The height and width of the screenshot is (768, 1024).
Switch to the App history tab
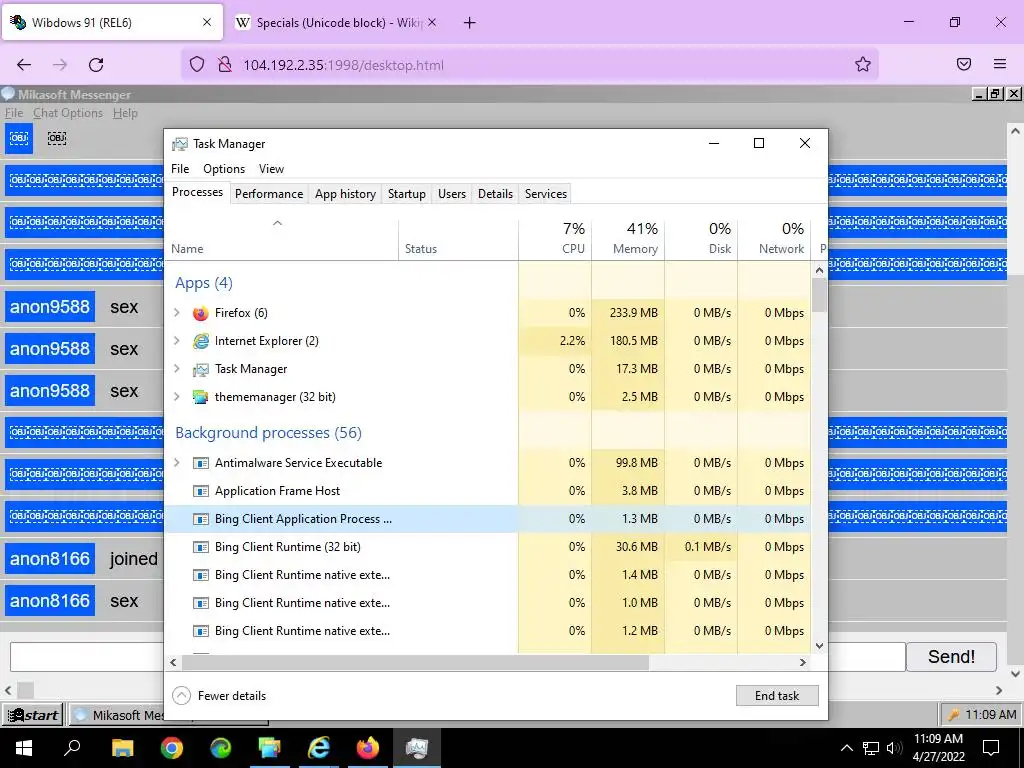coord(345,194)
